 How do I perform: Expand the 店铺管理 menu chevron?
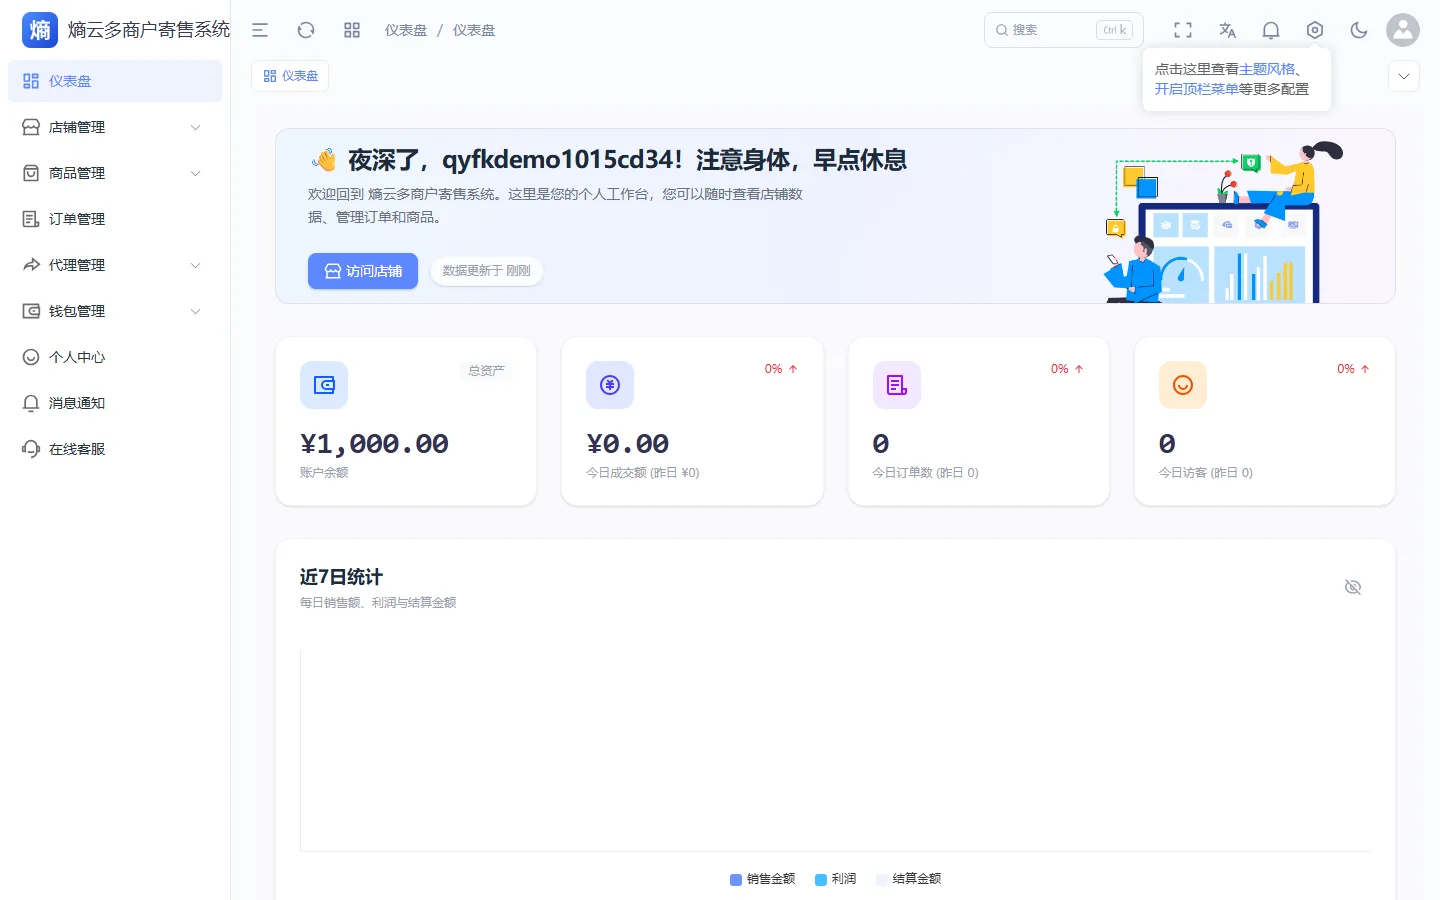point(196,127)
